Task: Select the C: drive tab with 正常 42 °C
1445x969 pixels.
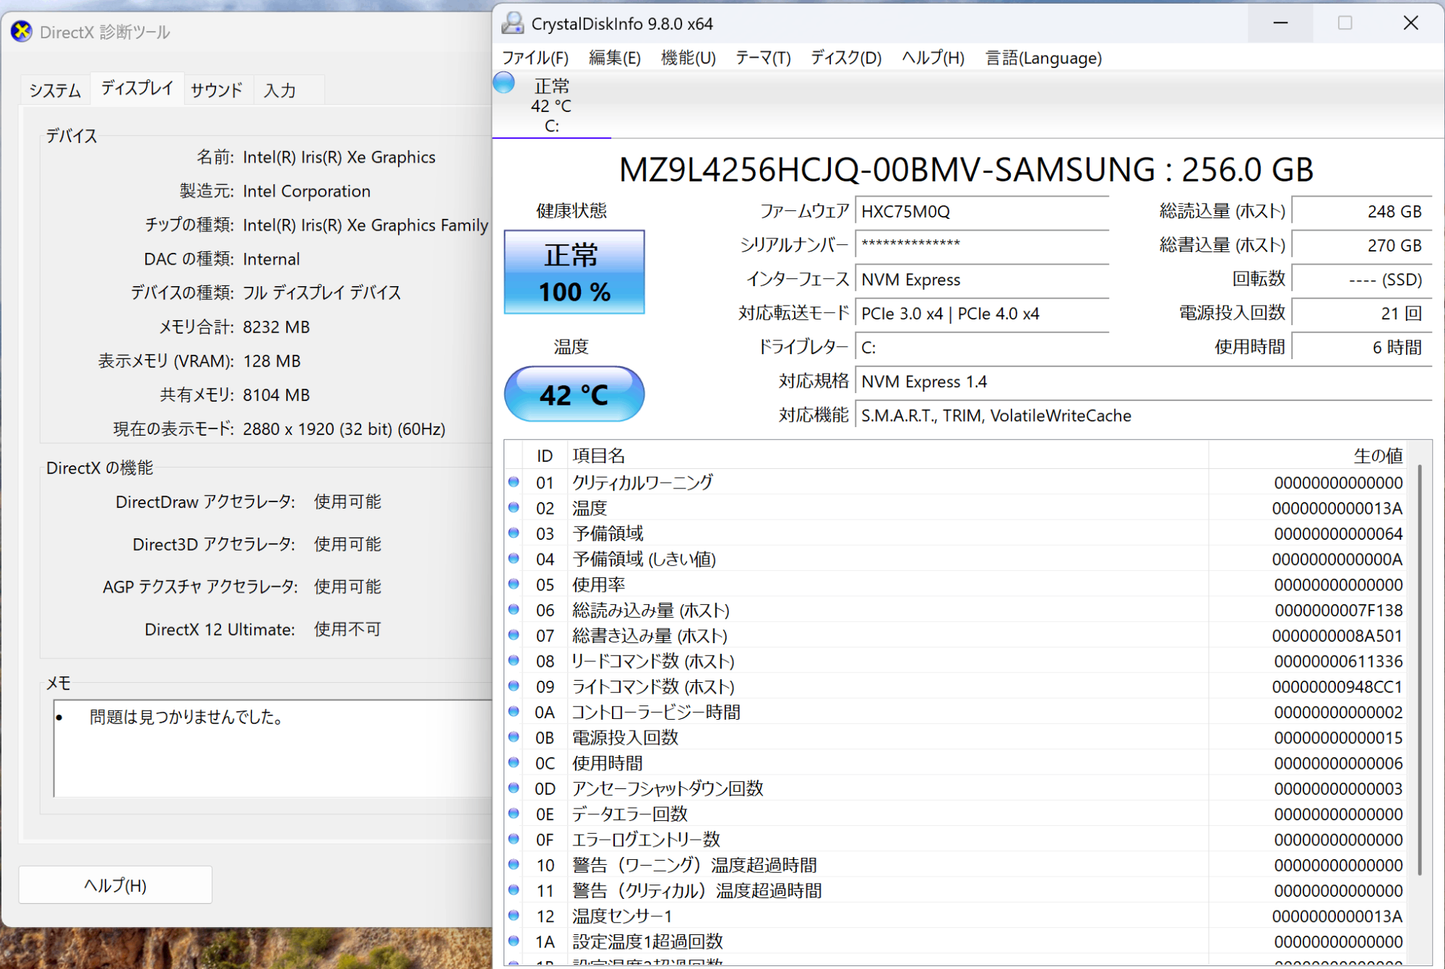Action: point(552,105)
